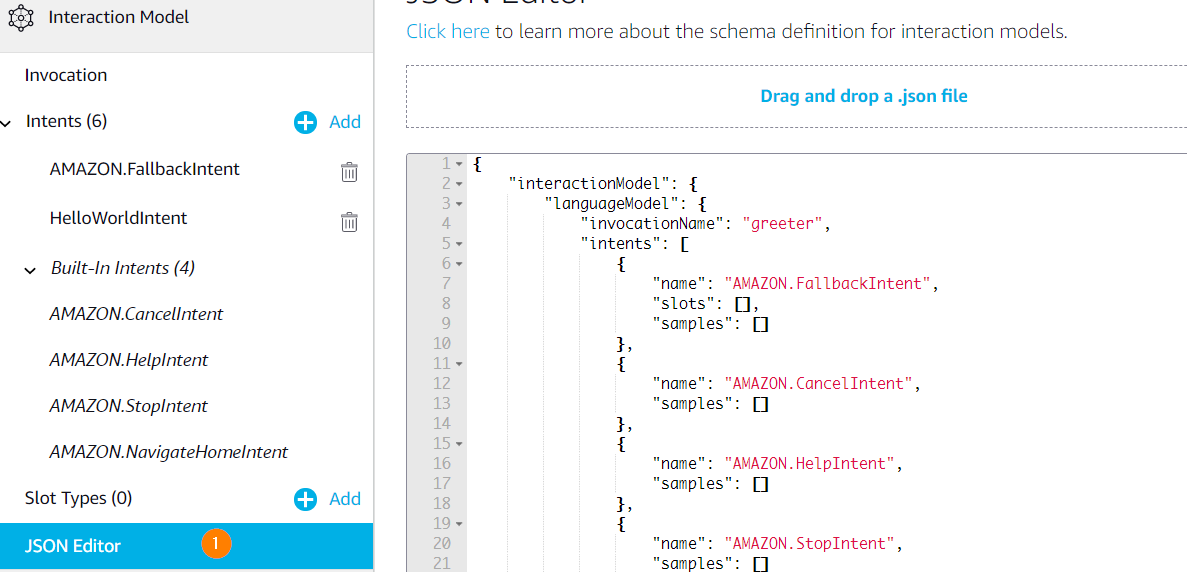1187x572 pixels.
Task: Click "samples" key on line 17
Action: pyautogui.click(x=693, y=483)
